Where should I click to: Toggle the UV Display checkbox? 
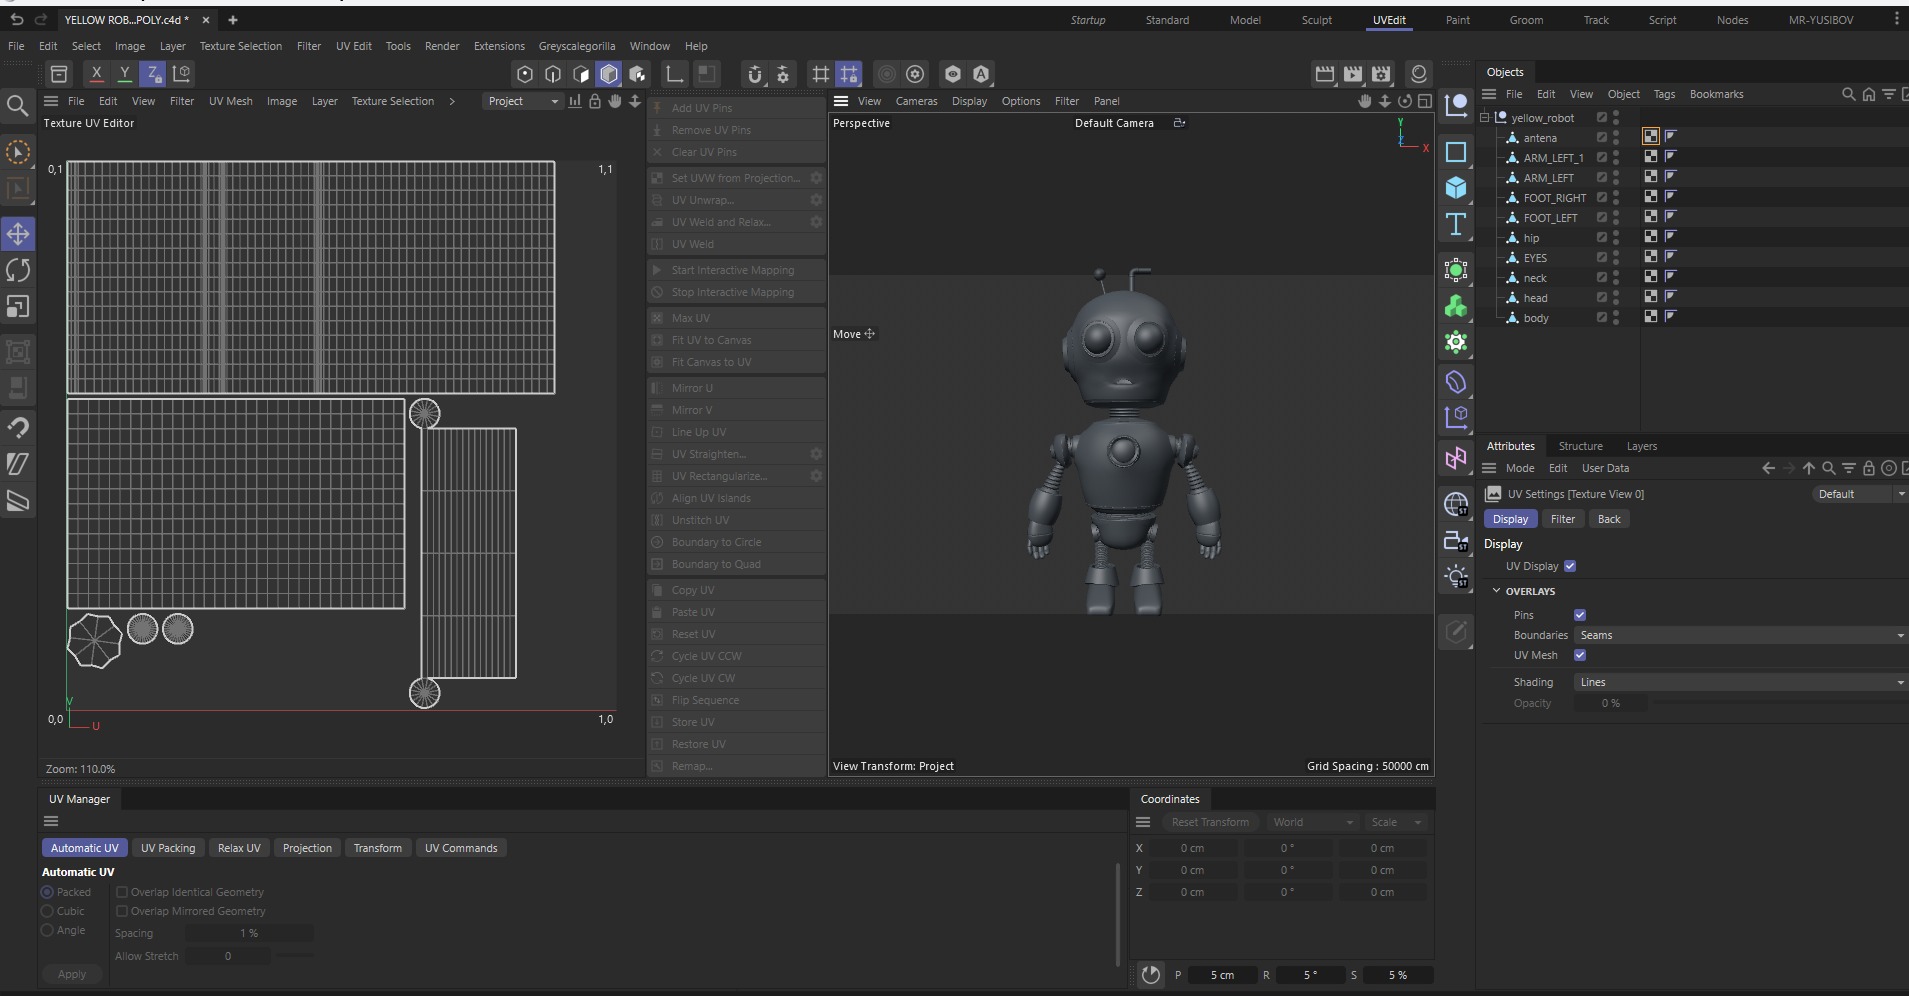pyautogui.click(x=1570, y=566)
